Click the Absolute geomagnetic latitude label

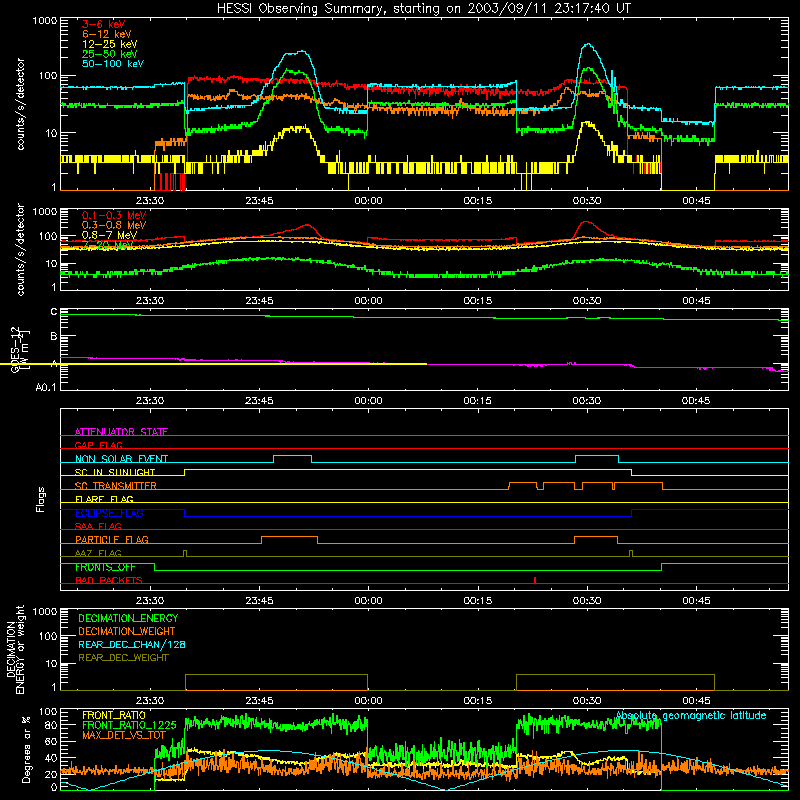691,715
